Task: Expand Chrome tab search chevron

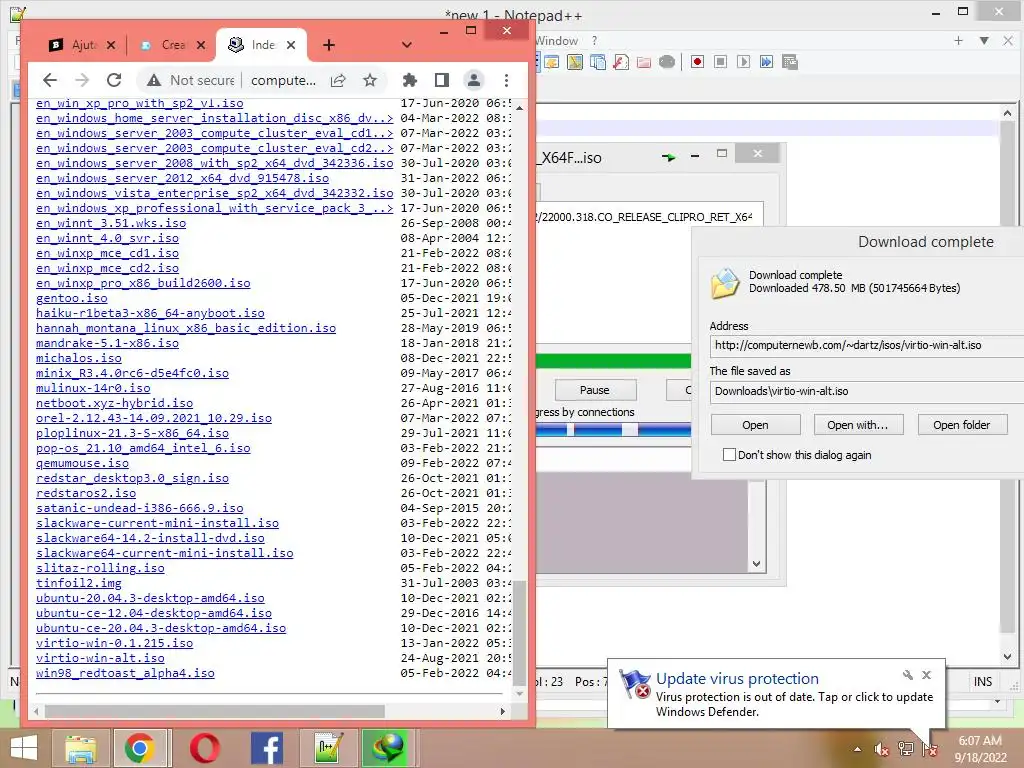Action: tap(407, 44)
